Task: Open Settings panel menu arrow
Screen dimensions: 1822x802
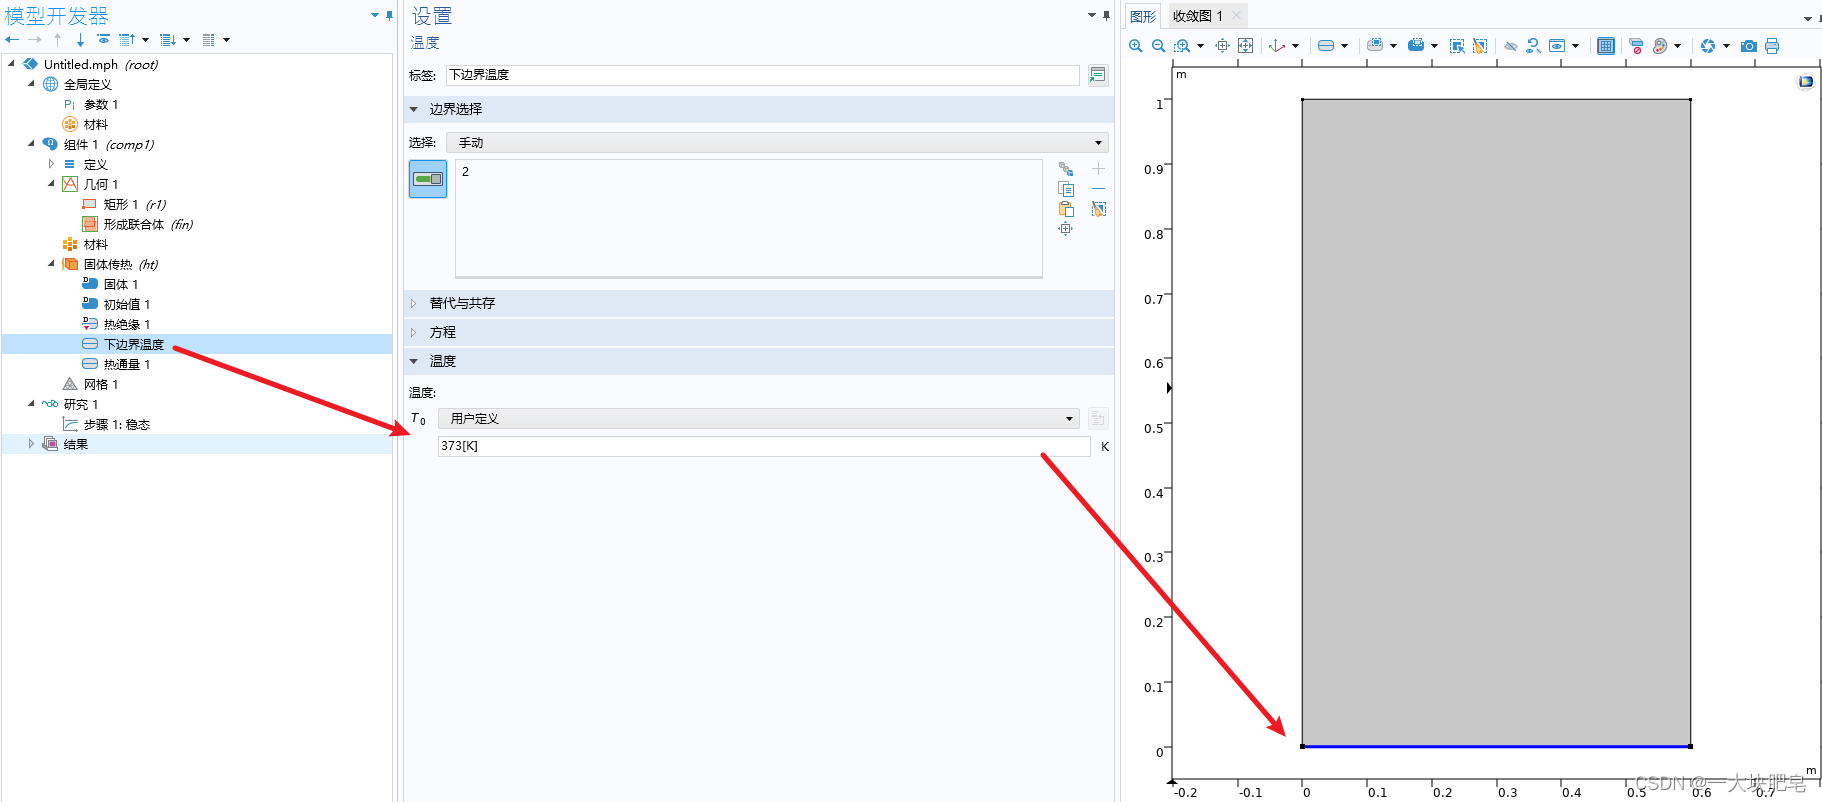Action: (x=1092, y=16)
